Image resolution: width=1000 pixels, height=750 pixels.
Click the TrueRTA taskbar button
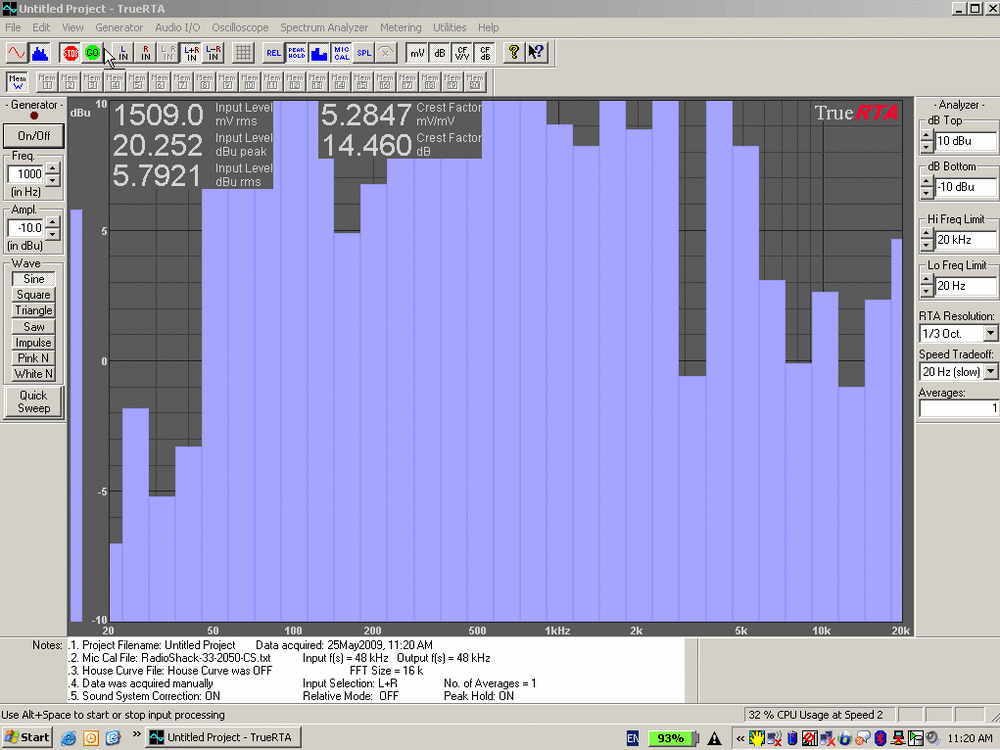(223, 737)
